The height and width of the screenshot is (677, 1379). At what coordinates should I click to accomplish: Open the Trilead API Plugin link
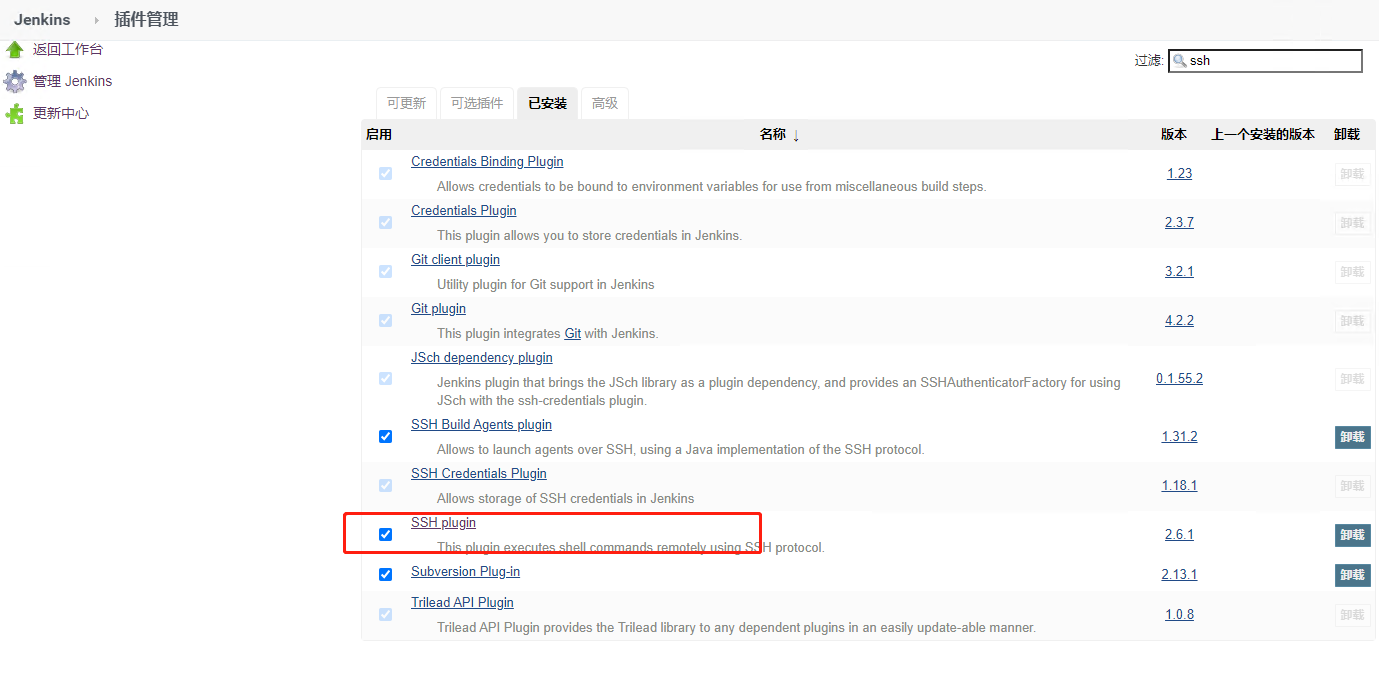pyautogui.click(x=462, y=602)
